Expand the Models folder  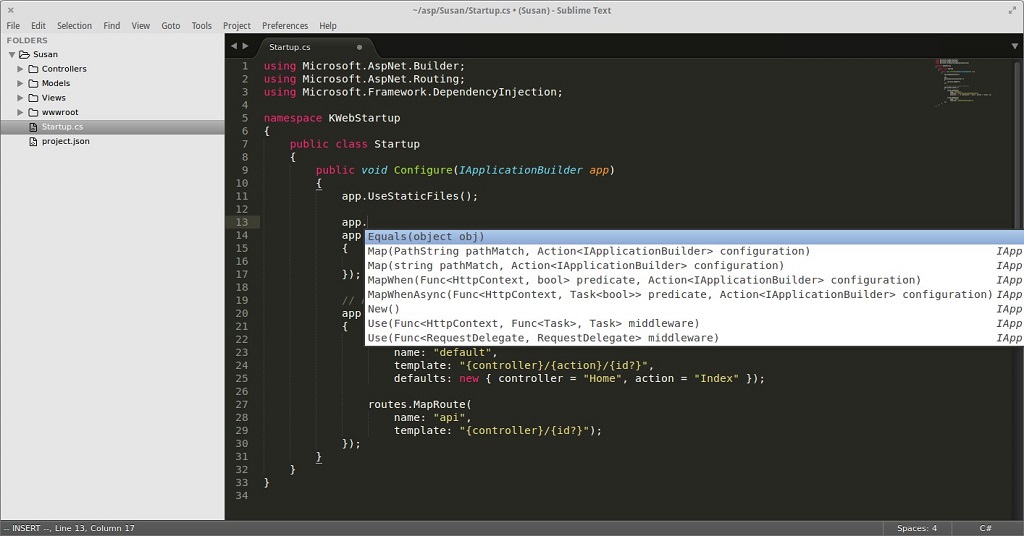pyautogui.click(x=20, y=83)
